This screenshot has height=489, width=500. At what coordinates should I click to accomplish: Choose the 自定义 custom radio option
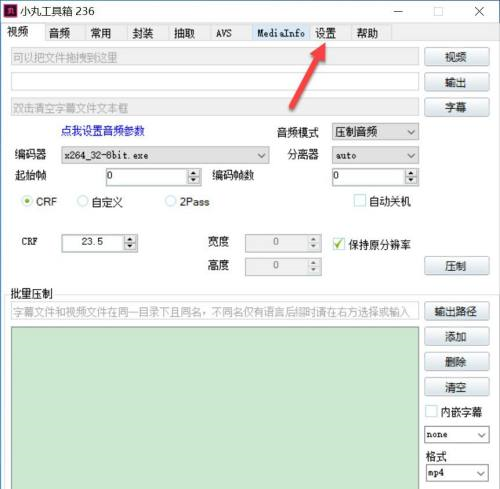point(82,201)
